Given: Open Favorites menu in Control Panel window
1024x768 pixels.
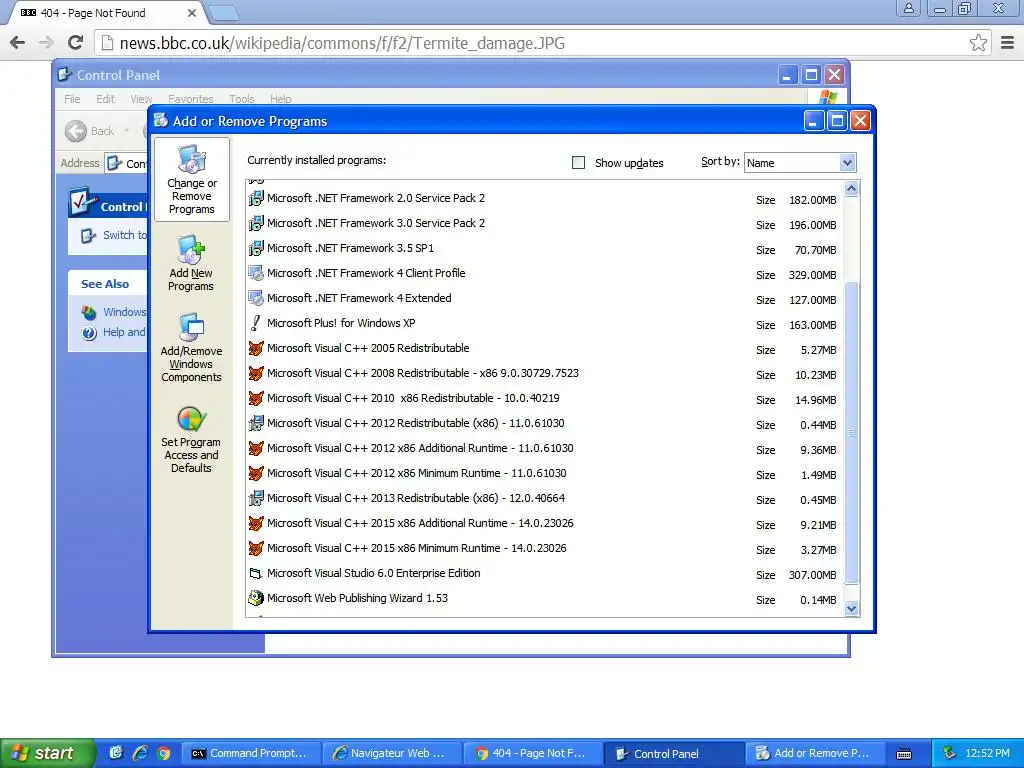Looking at the screenshot, I should tap(191, 99).
